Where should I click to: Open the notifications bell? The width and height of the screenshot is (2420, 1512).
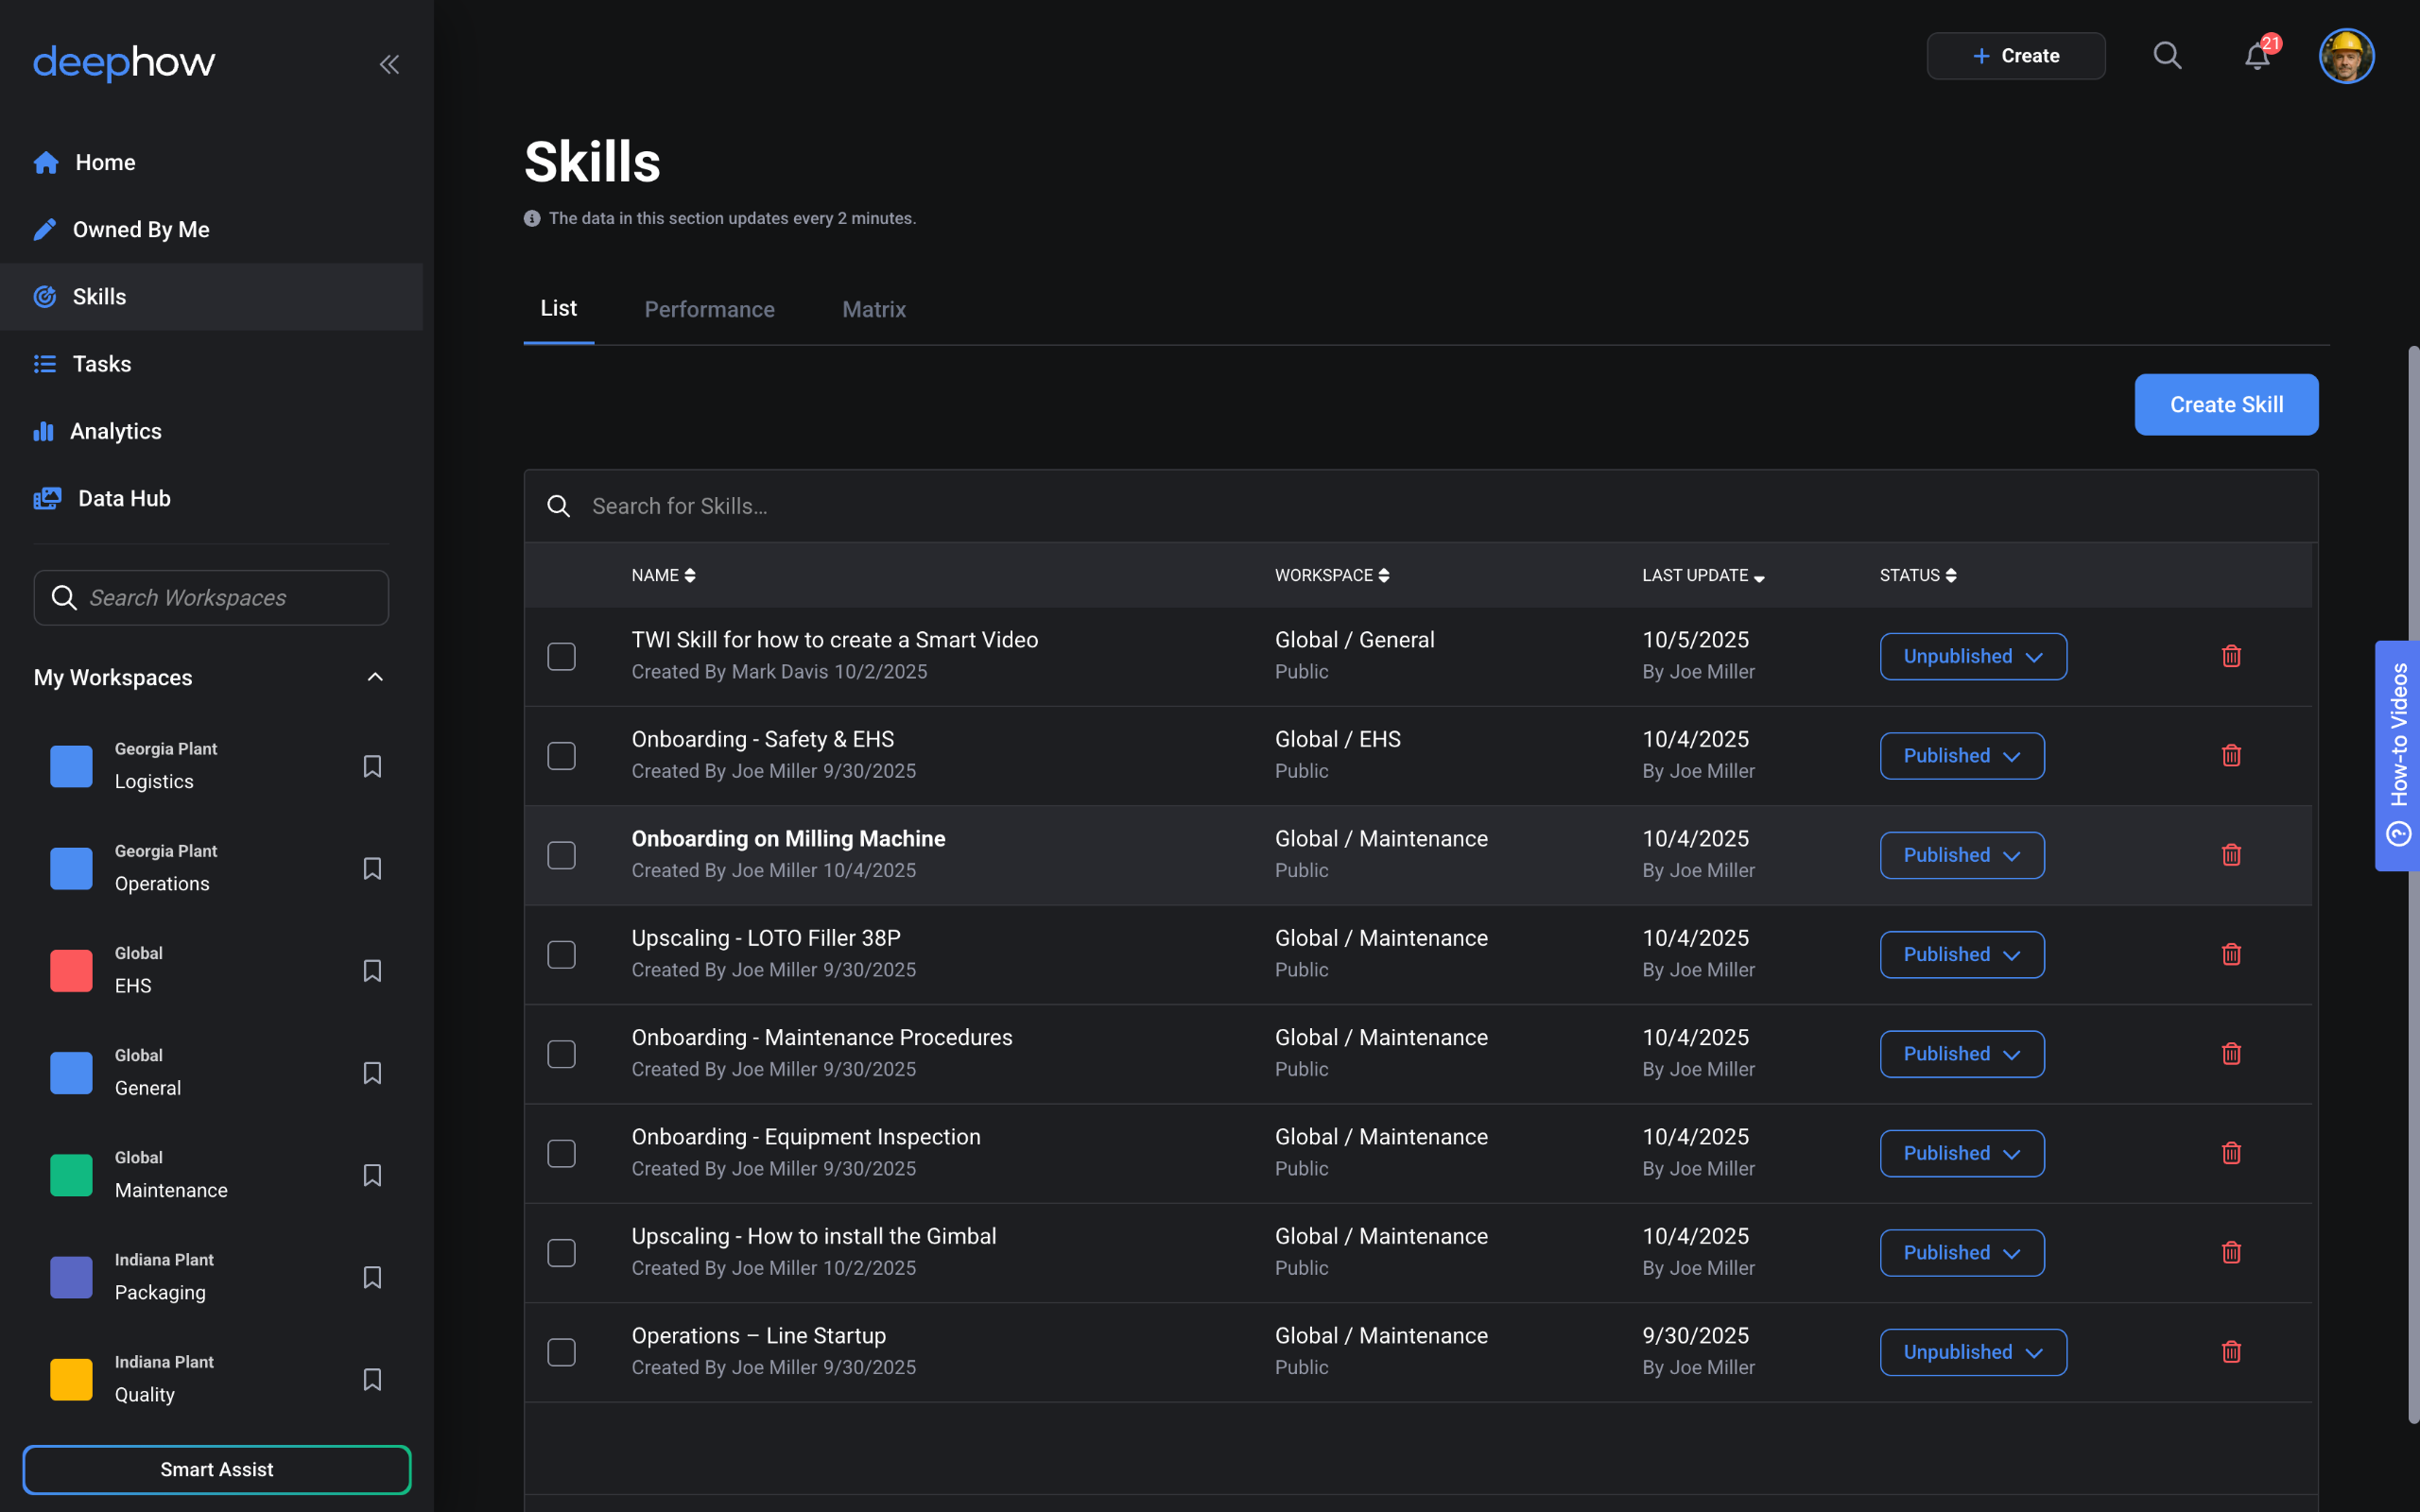(2256, 56)
